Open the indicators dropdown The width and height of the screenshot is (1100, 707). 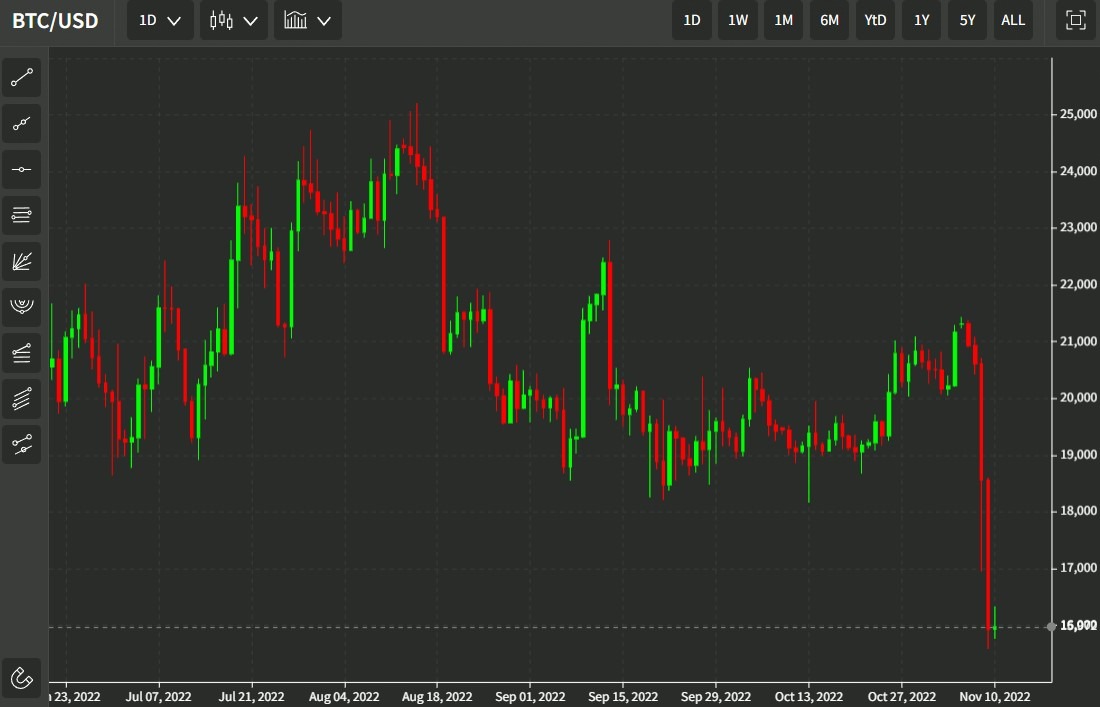click(308, 20)
